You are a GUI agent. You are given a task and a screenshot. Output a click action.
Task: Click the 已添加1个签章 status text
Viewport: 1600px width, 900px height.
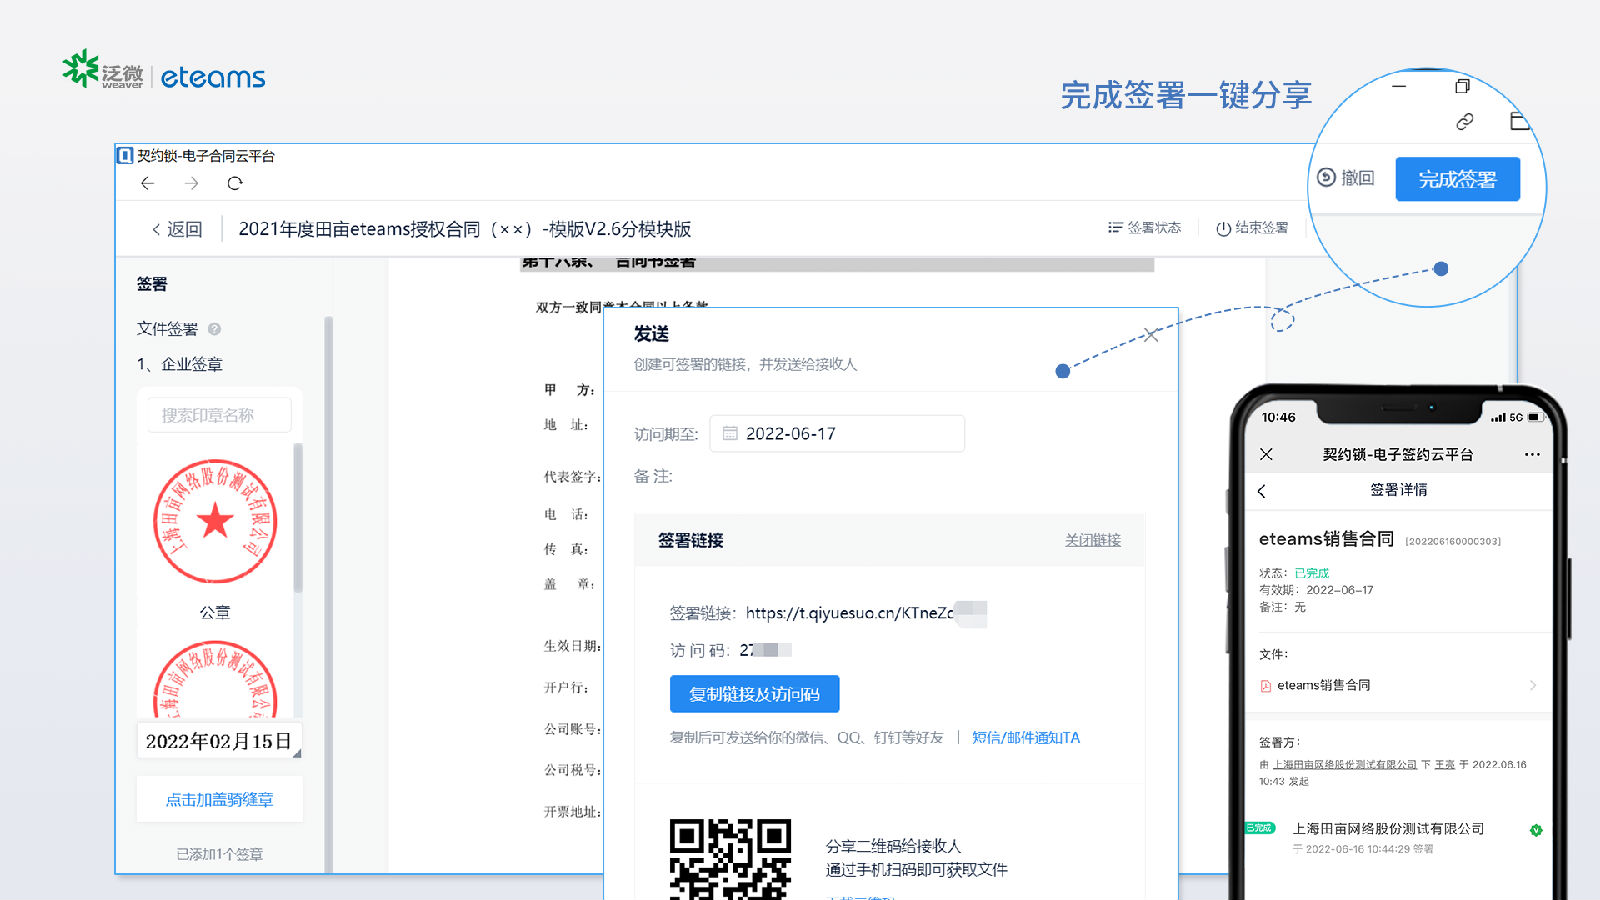[220, 854]
